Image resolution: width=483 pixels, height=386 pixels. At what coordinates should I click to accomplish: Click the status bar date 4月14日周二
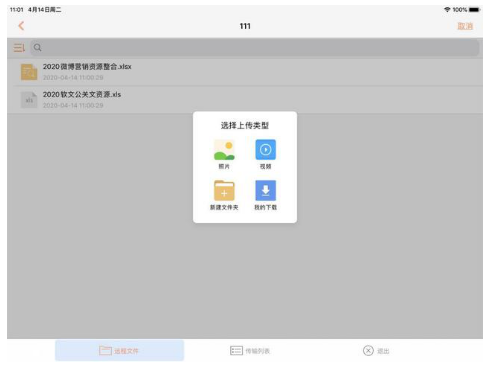click(45, 10)
